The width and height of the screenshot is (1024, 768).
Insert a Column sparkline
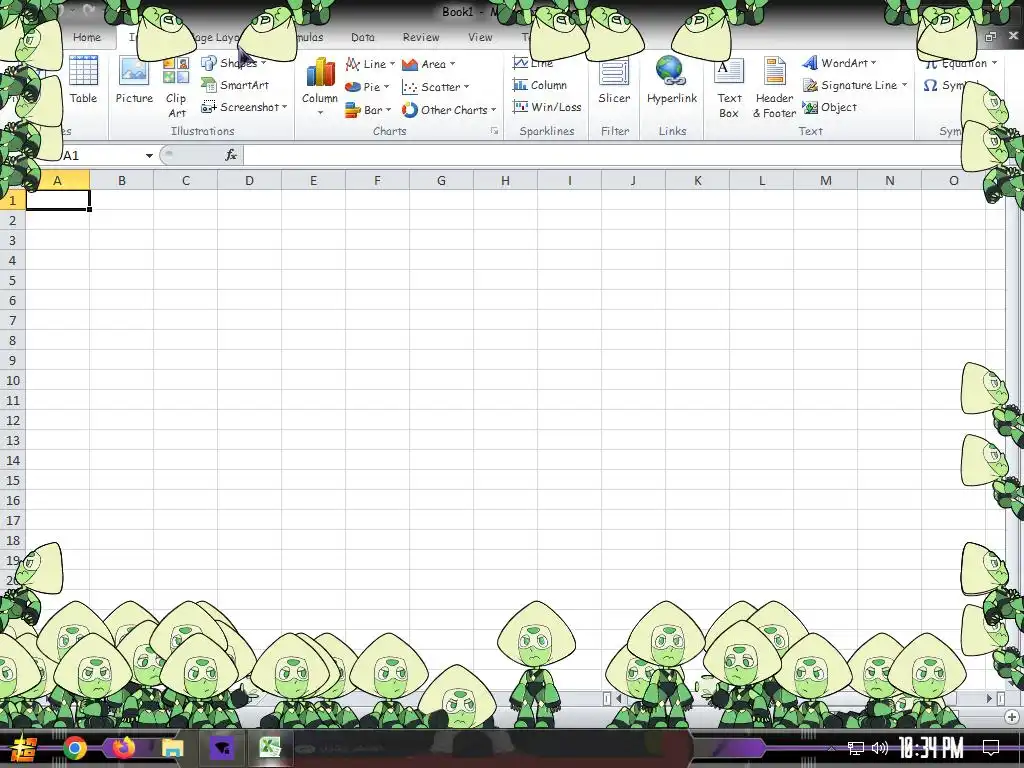(540, 85)
